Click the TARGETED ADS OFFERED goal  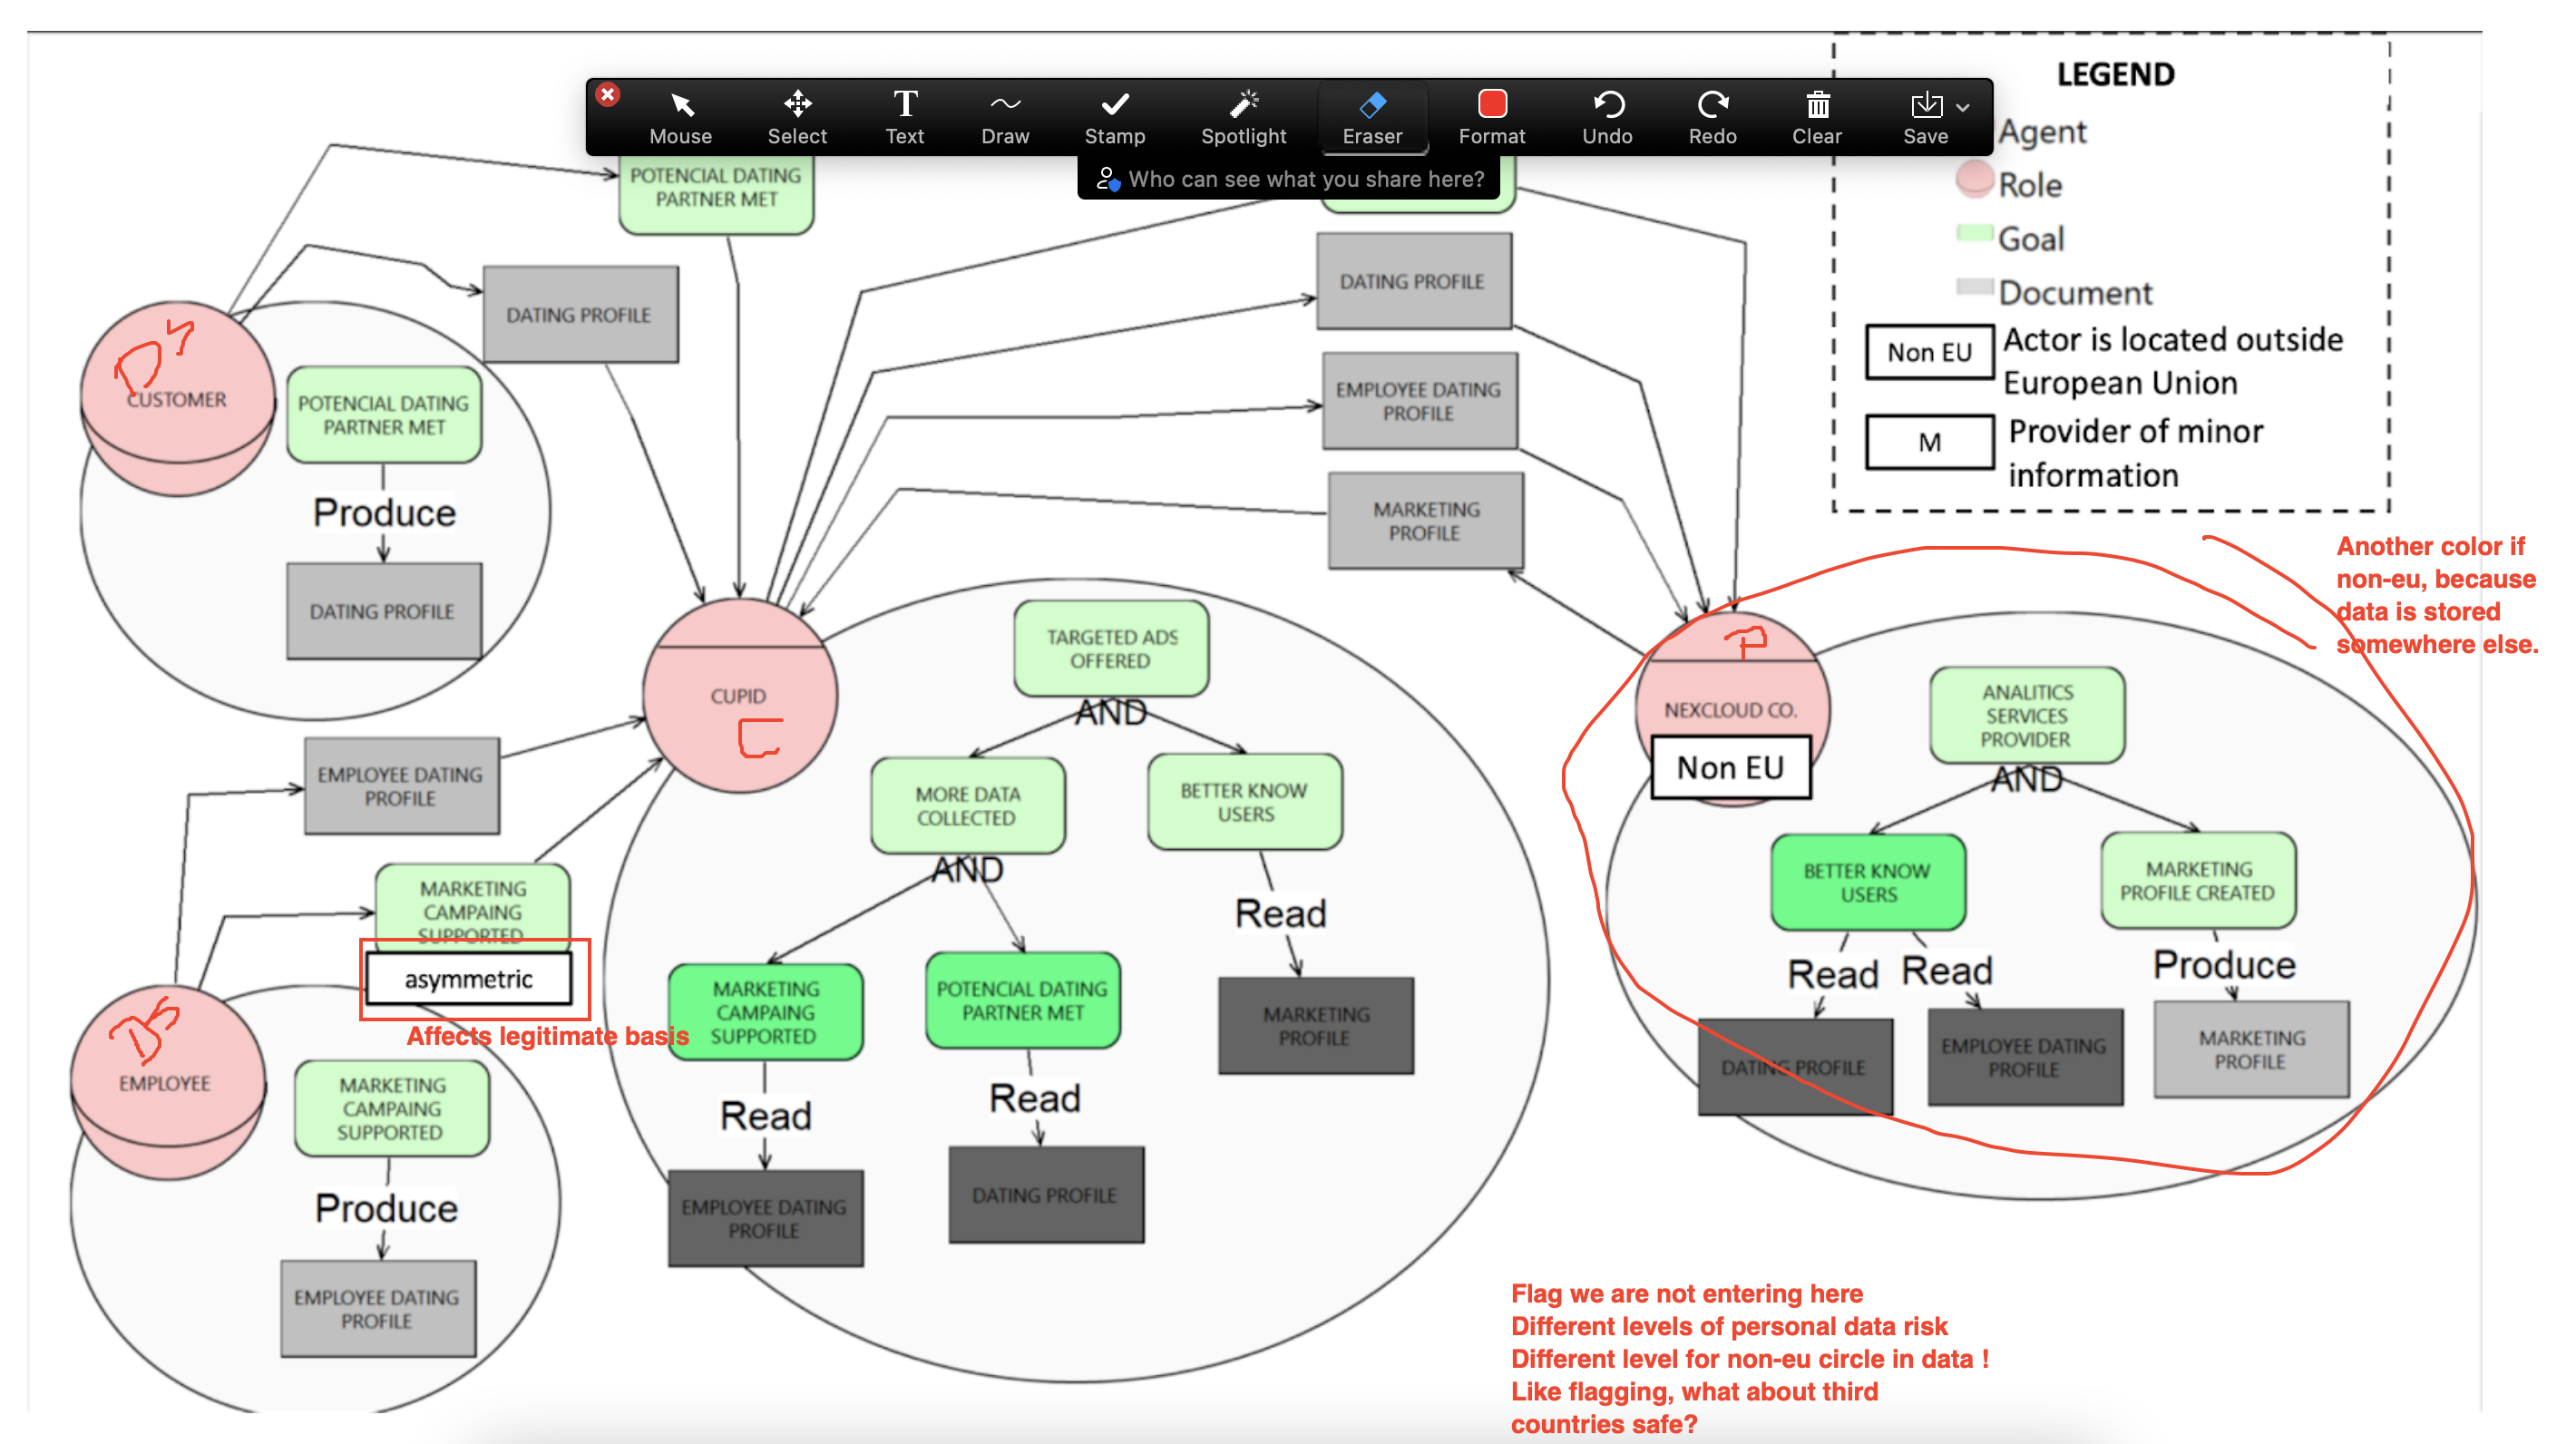1110,649
